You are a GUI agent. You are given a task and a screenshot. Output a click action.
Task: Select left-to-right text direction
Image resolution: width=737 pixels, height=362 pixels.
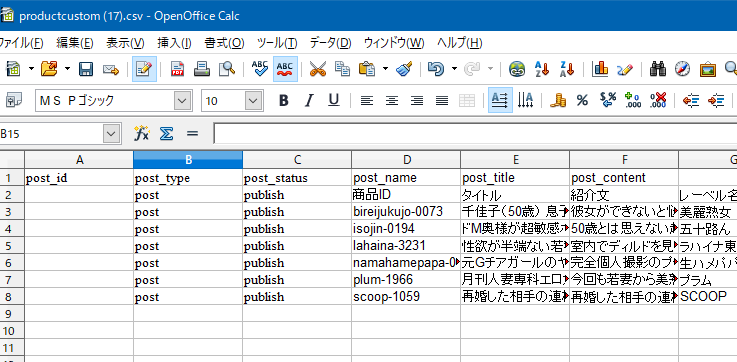click(500, 100)
